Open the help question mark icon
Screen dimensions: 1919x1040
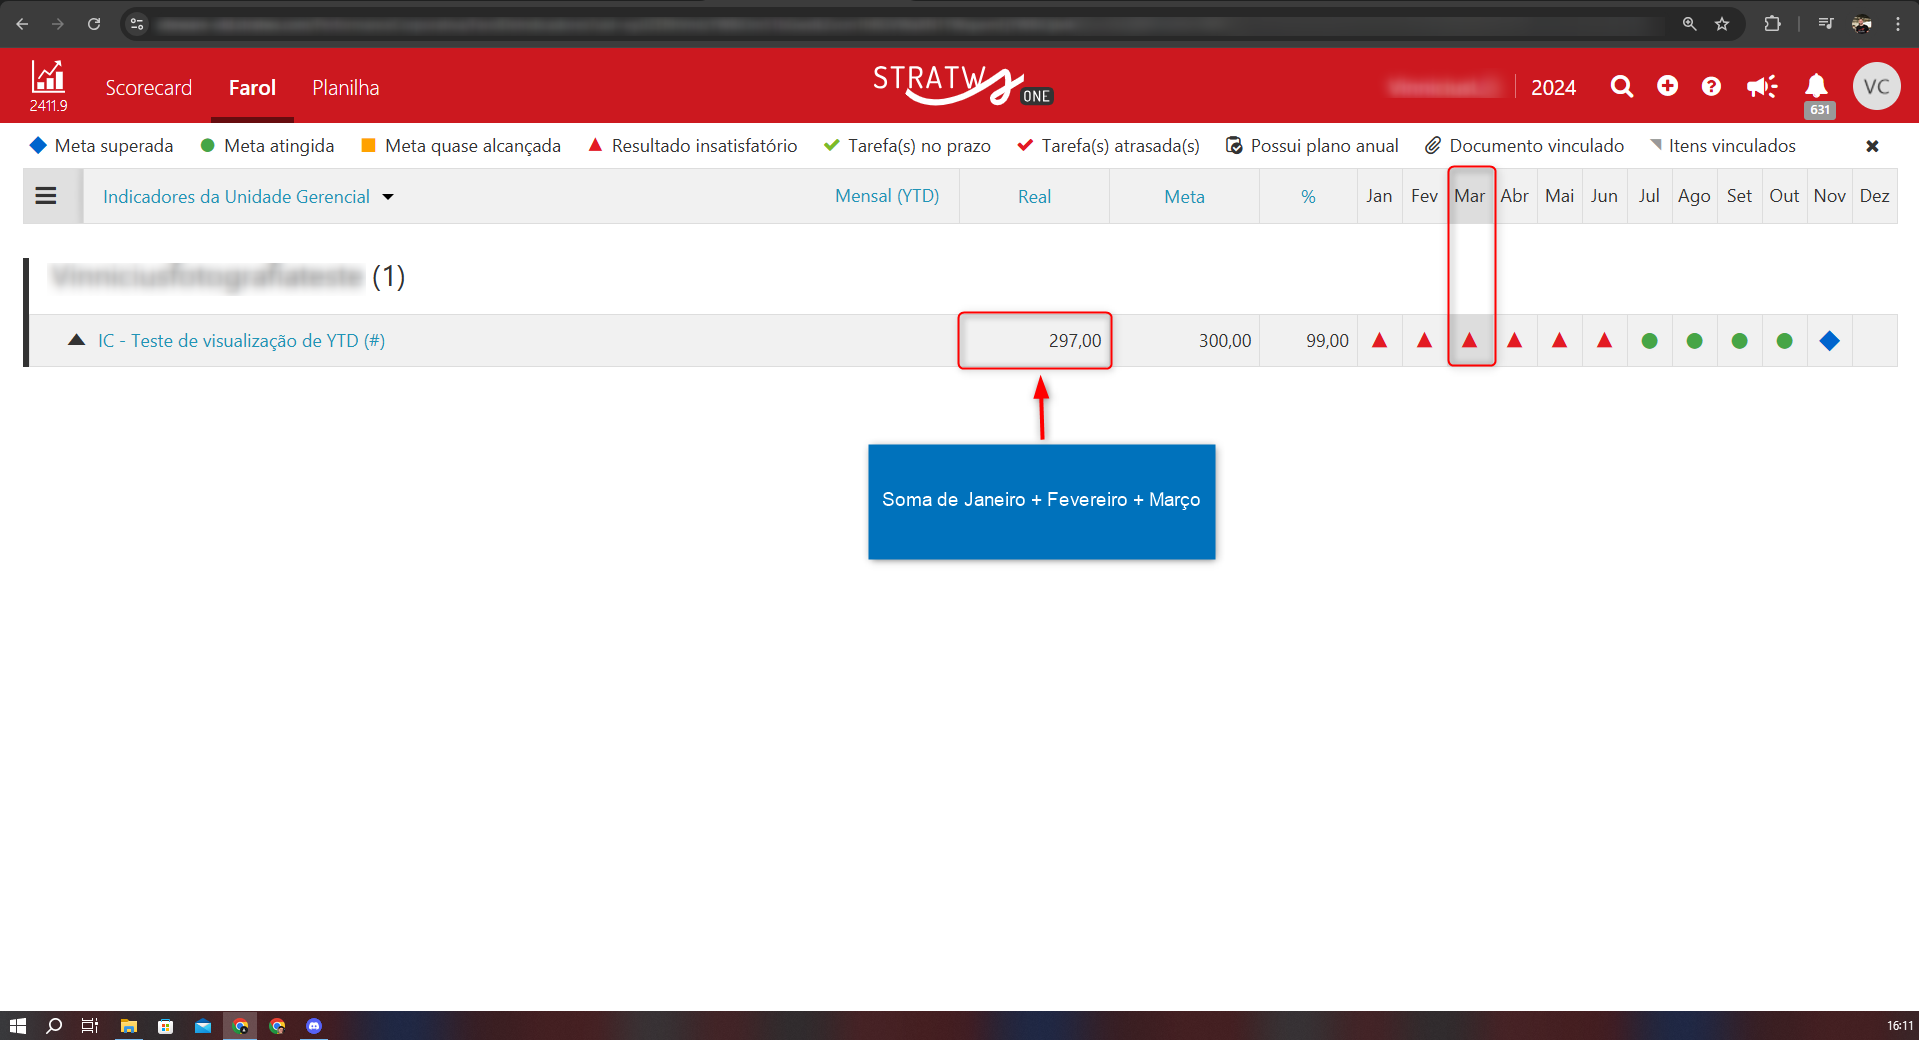click(1711, 86)
